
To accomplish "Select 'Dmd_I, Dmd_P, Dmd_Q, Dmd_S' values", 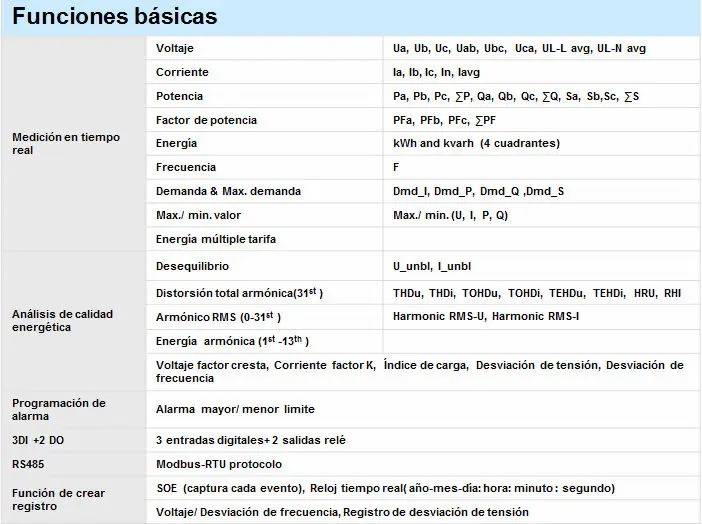I will (x=478, y=191).
